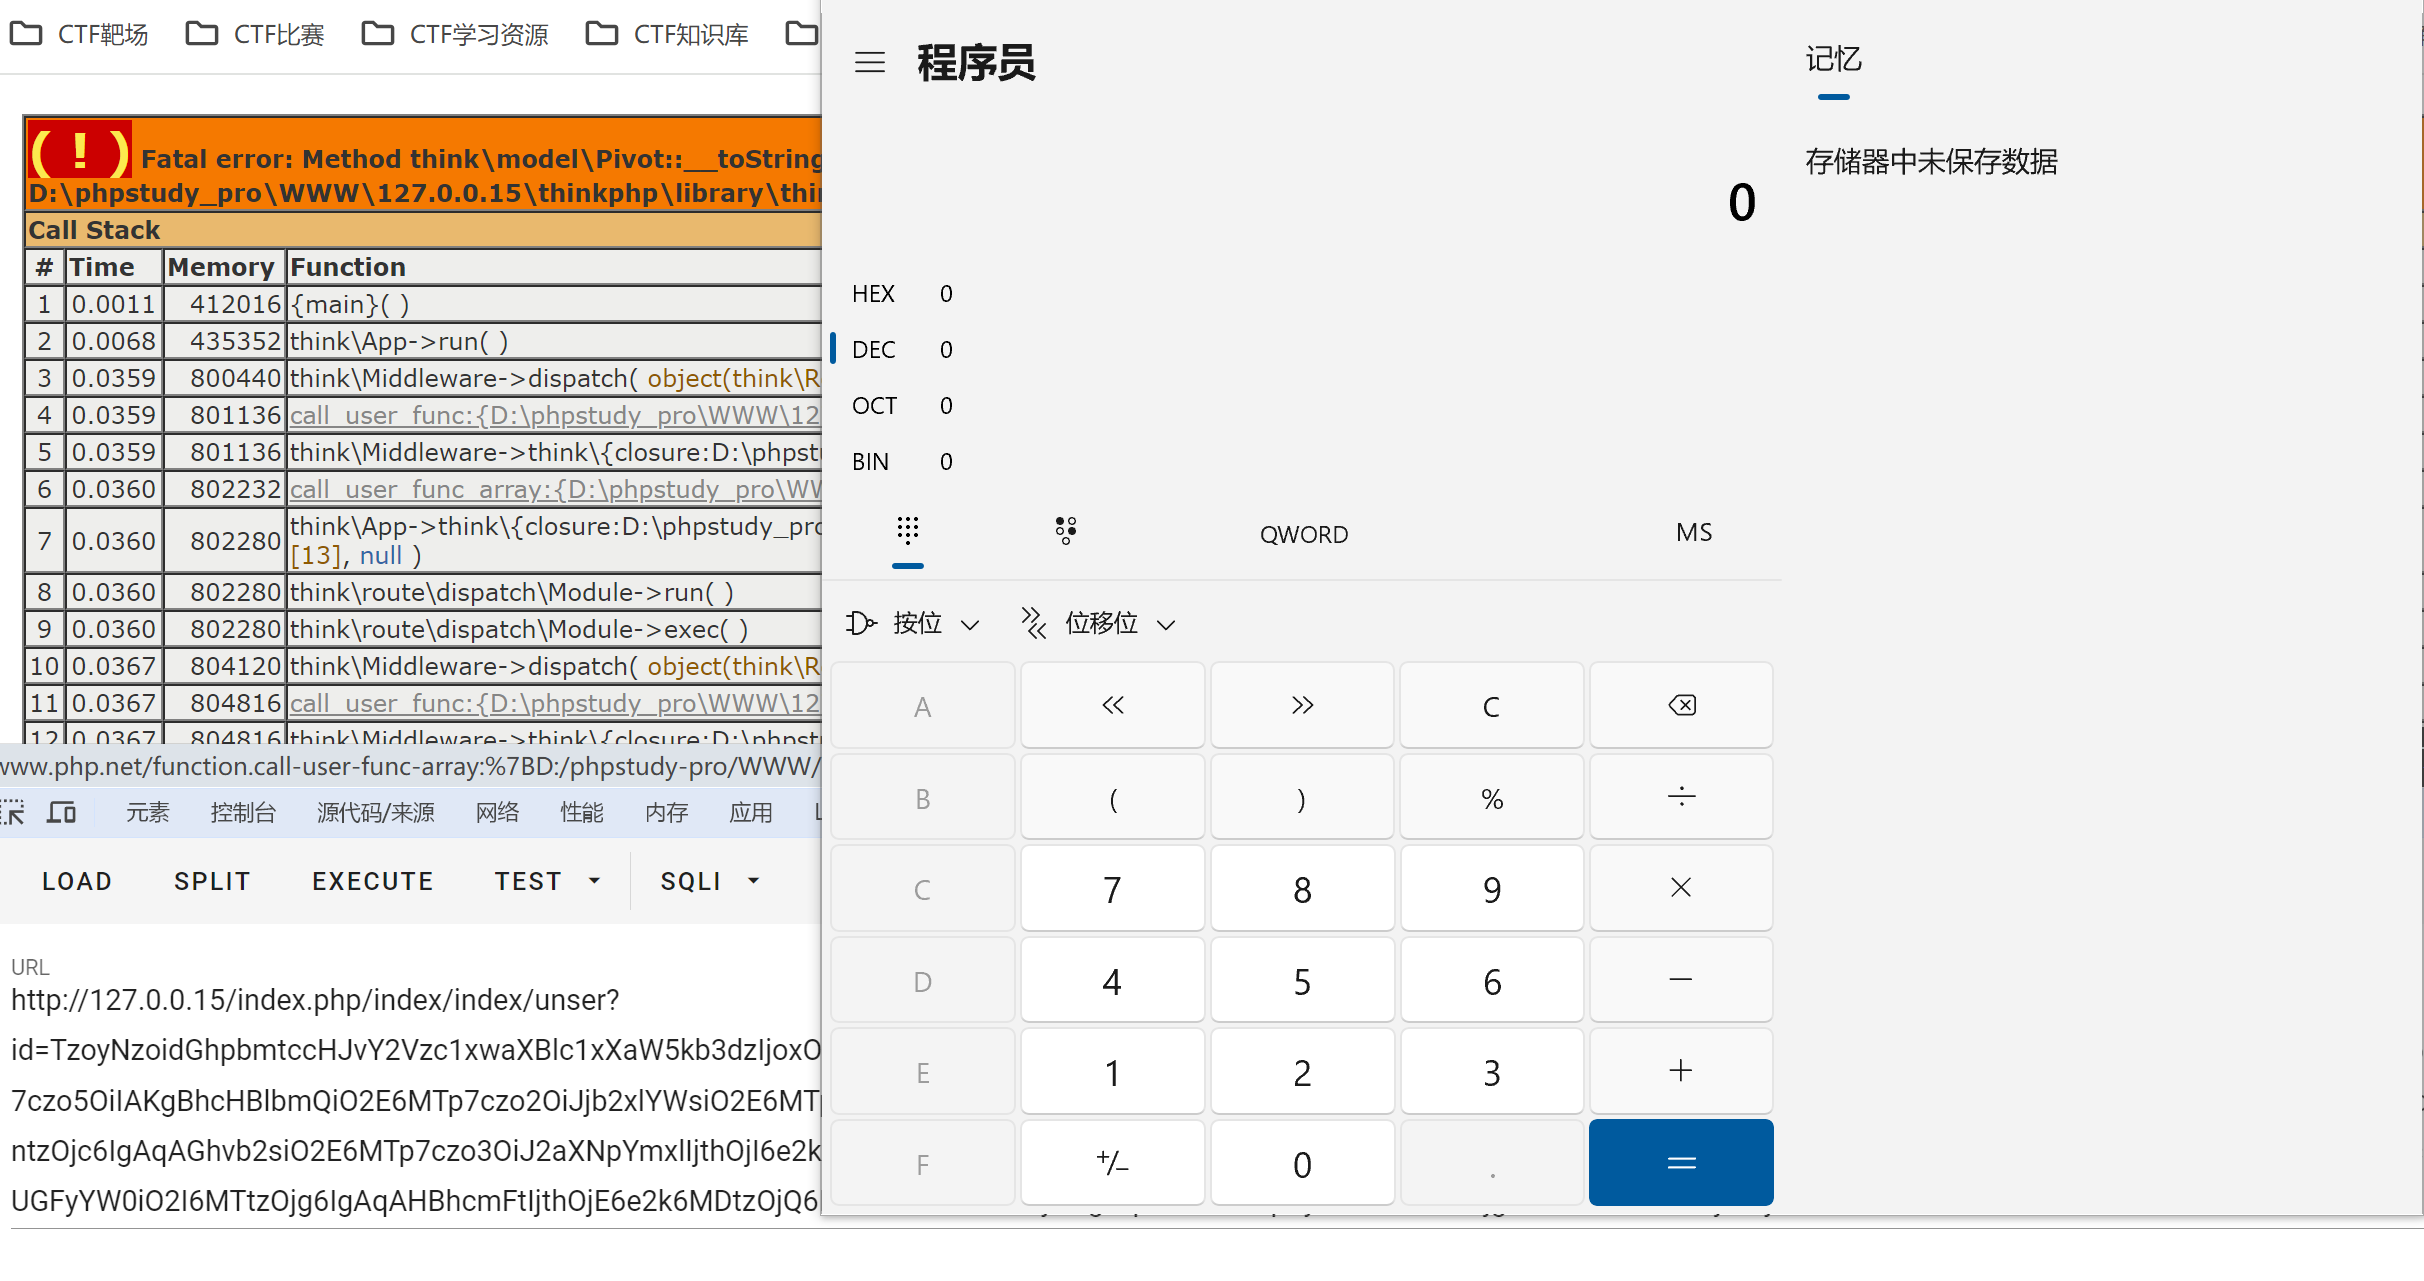This screenshot has width=2424, height=1281.
Task: Activate DevTools element inspect icon
Action: pos(12,812)
